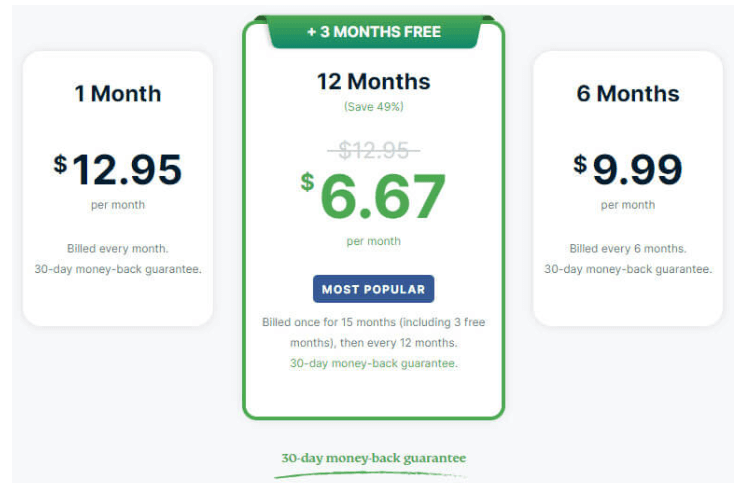Click the Save 49% label
This screenshot has width=737, height=483.
(x=374, y=107)
